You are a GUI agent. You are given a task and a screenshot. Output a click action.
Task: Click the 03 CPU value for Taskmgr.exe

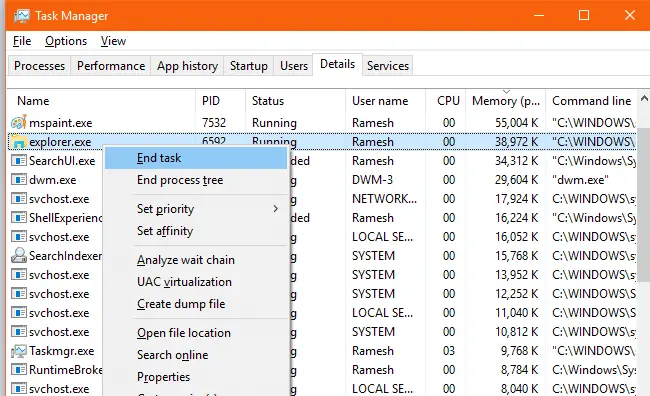click(x=449, y=351)
